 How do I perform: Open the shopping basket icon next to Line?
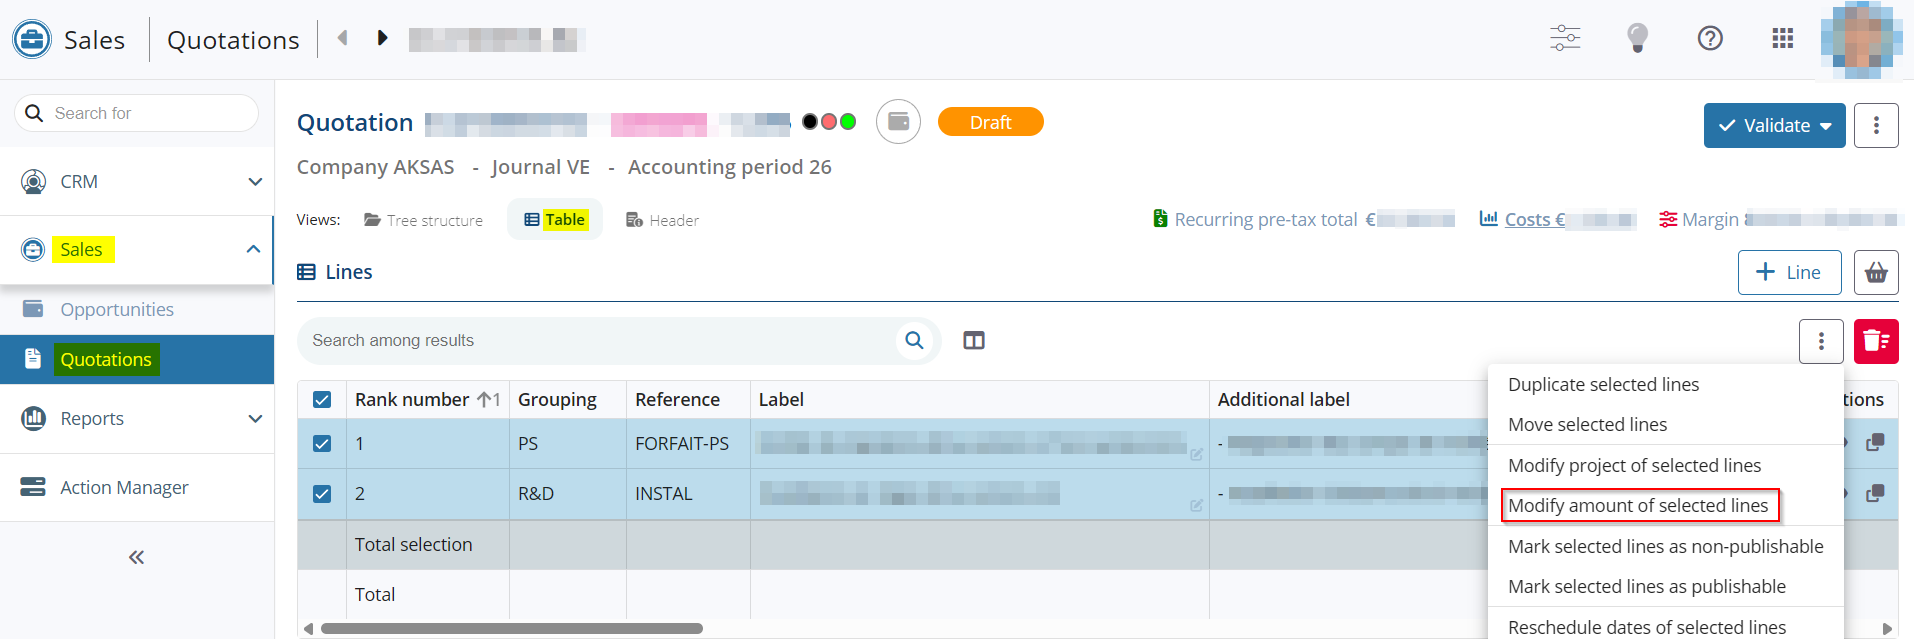tap(1876, 273)
